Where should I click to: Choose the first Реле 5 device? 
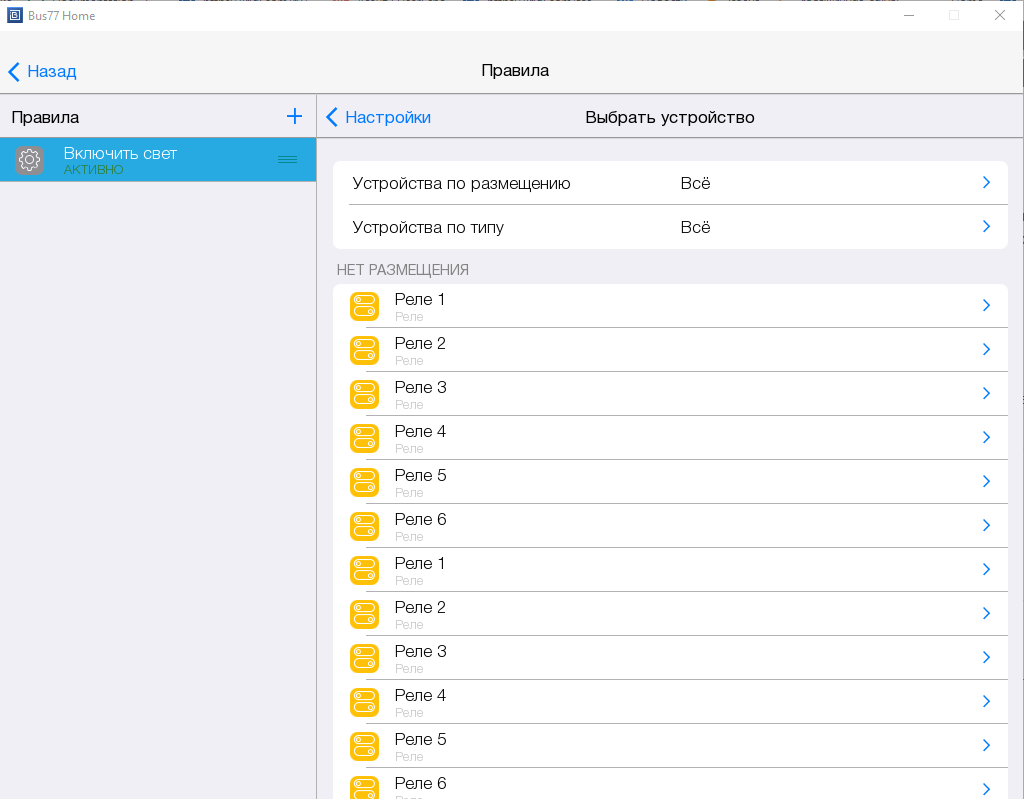point(420,481)
